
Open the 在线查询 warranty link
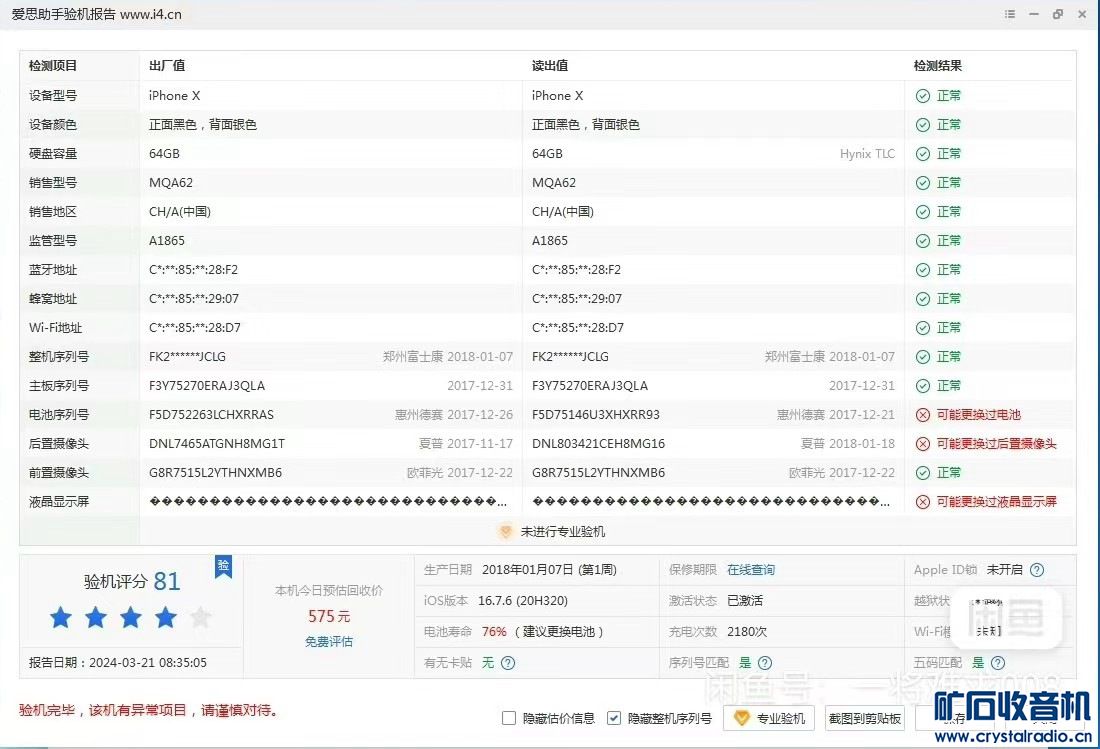pos(751,570)
